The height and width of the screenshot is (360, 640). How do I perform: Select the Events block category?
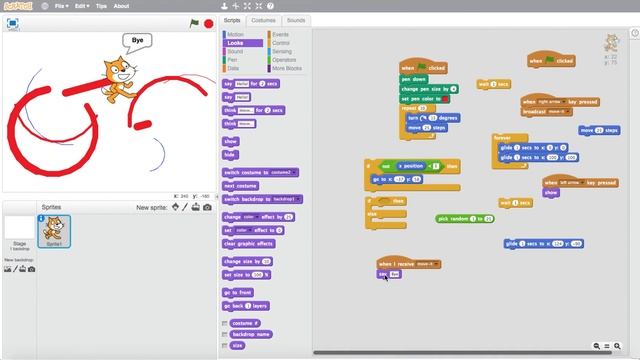tap(280, 34)
